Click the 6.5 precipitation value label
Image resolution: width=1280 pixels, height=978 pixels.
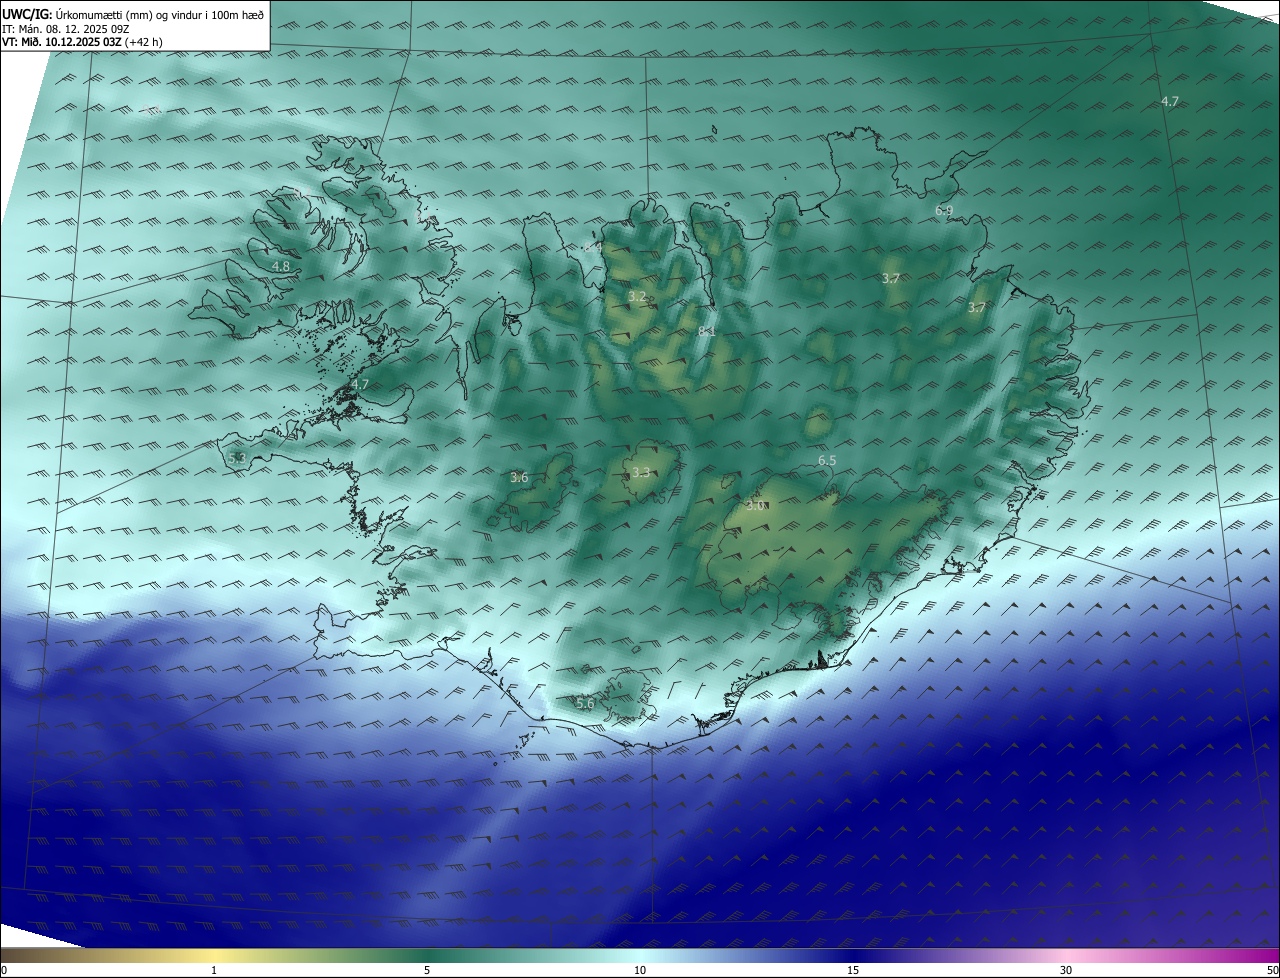pos(827,460)
